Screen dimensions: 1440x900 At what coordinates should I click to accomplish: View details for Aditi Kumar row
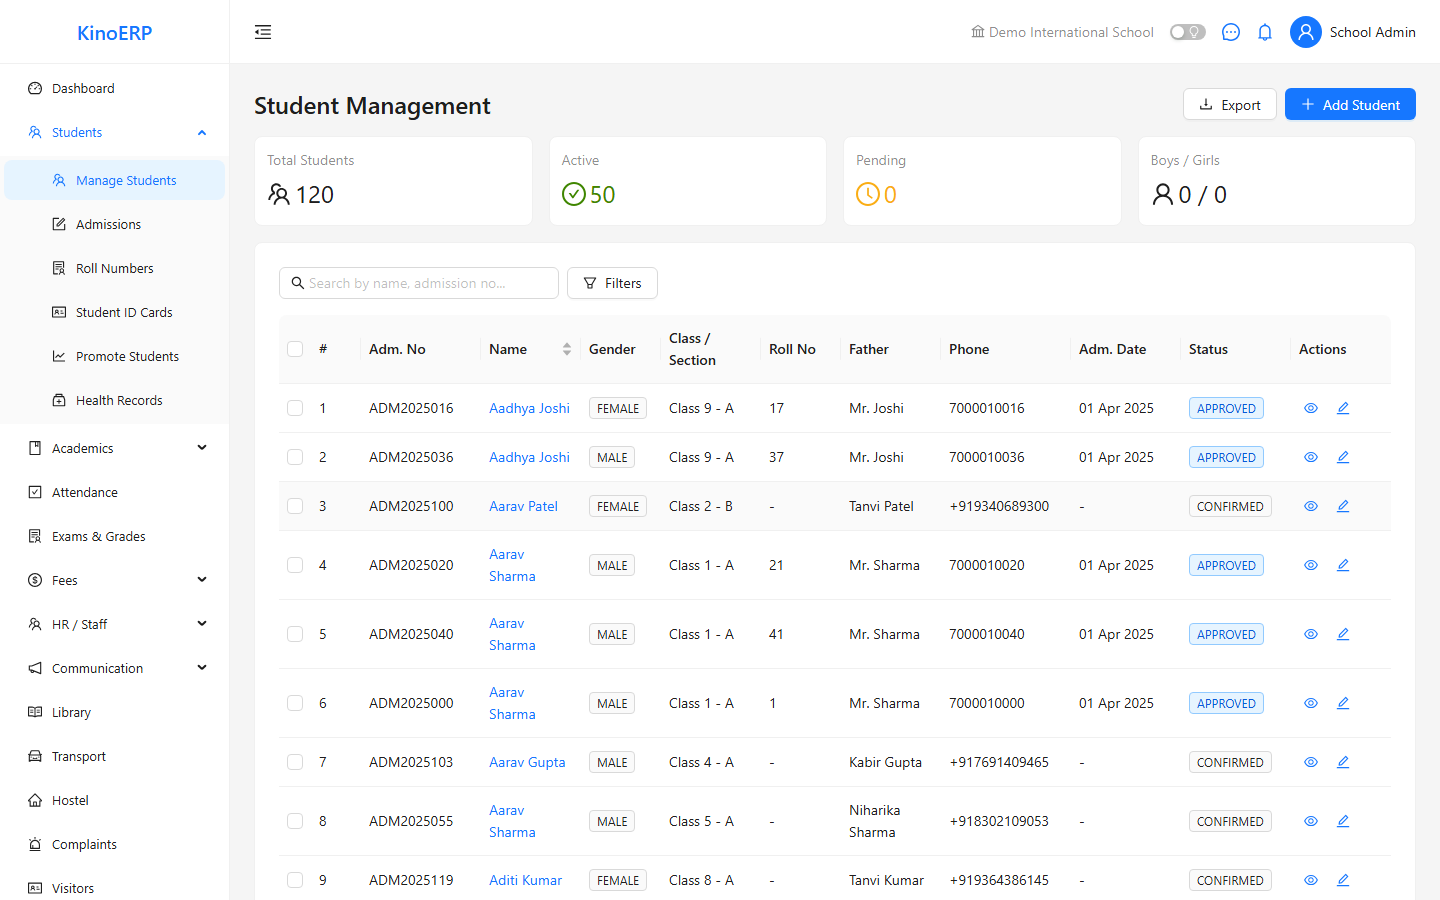click(x=1311, y=880)
